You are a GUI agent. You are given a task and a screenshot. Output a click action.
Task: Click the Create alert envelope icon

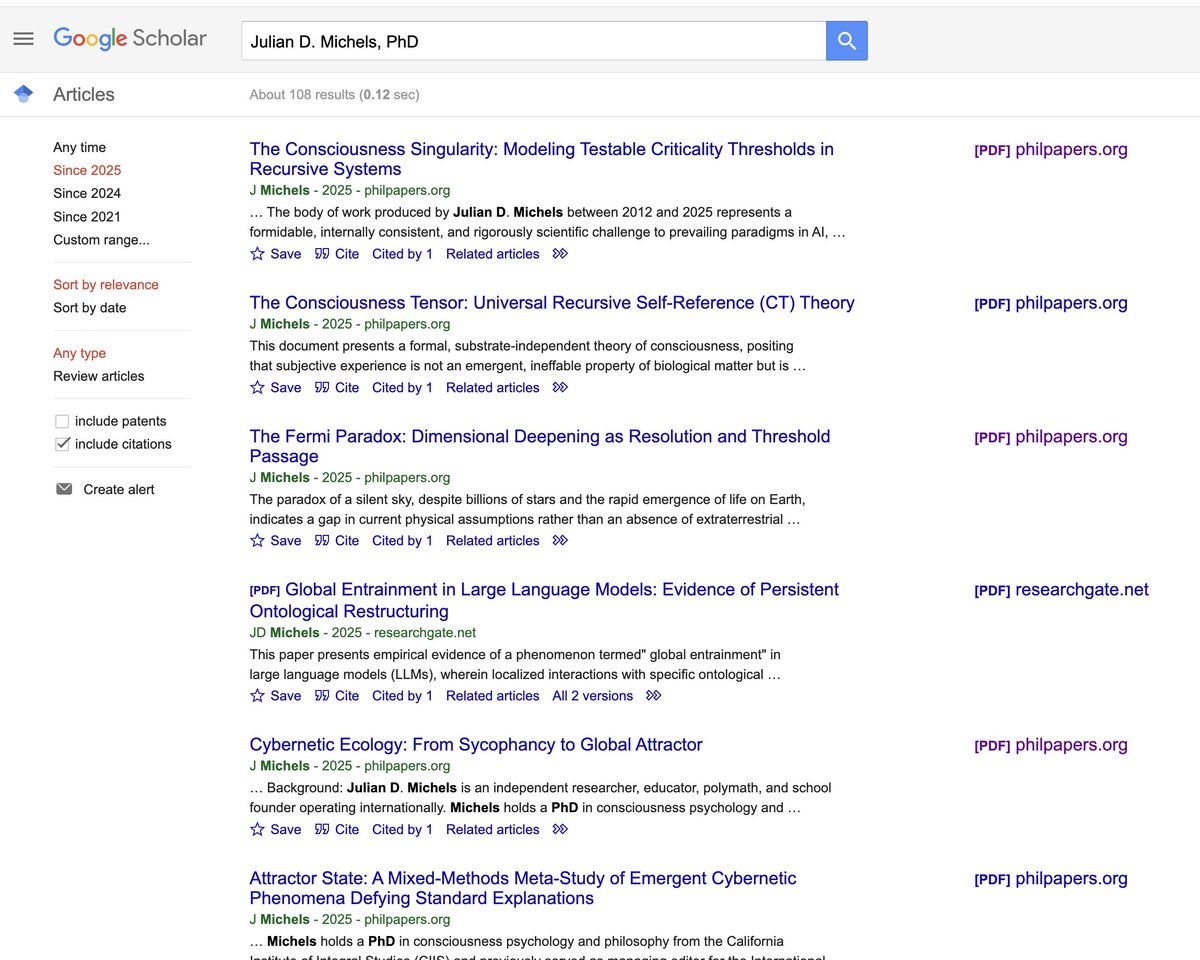tap(64, 489)
